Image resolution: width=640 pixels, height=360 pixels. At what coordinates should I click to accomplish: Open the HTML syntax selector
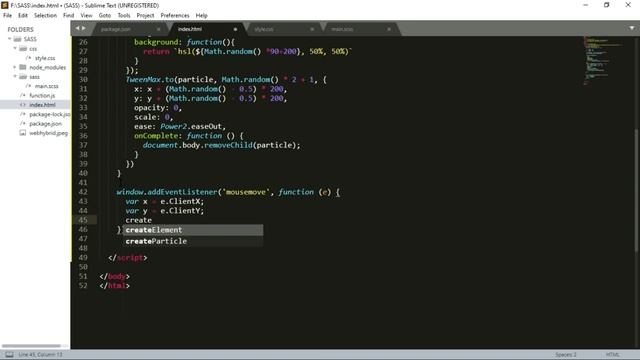(613, 355)
